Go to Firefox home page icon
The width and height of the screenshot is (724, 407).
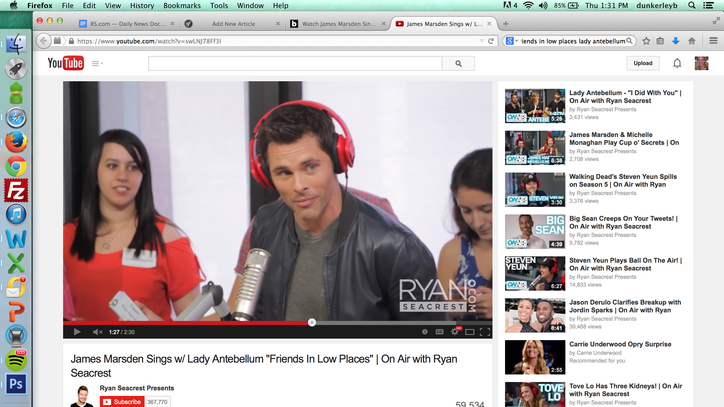tap(692, 41)
